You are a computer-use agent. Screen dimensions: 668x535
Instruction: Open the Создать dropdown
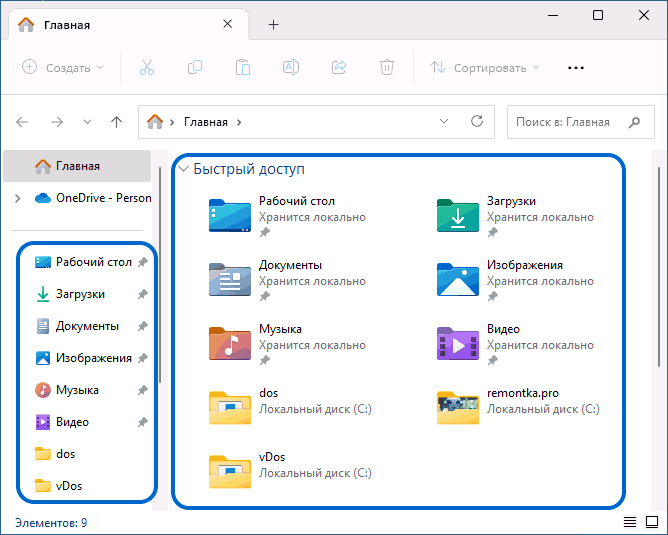(x=63, y=68)
